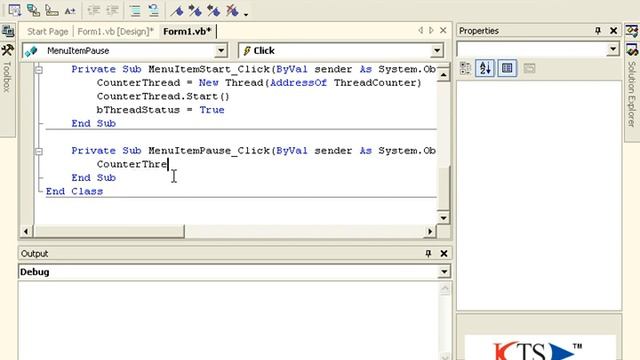The width and height of the screenshot is (640, 360).
Task: Close the Properties window
Action: [613, 31]
